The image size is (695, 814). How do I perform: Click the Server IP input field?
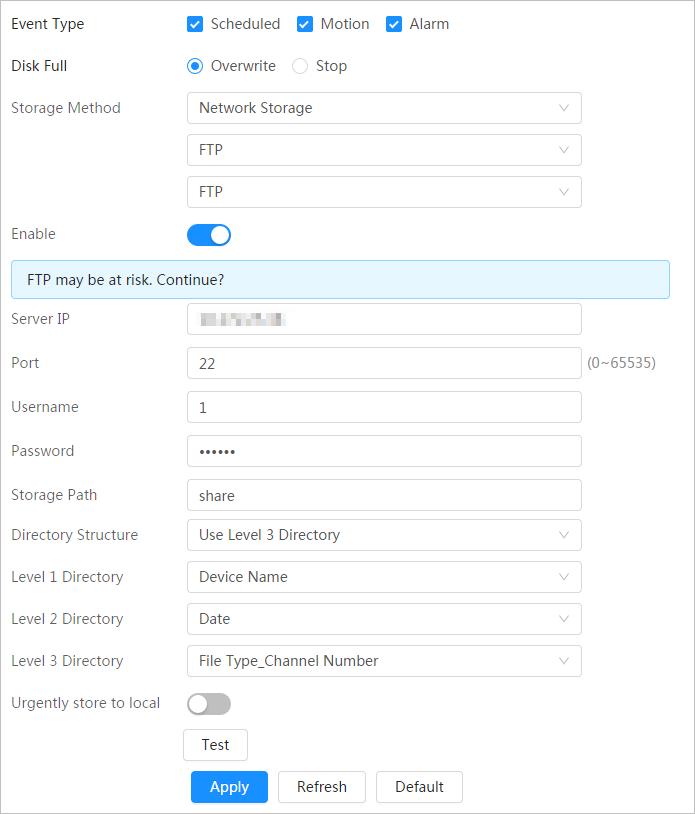(x=384, y=319)
